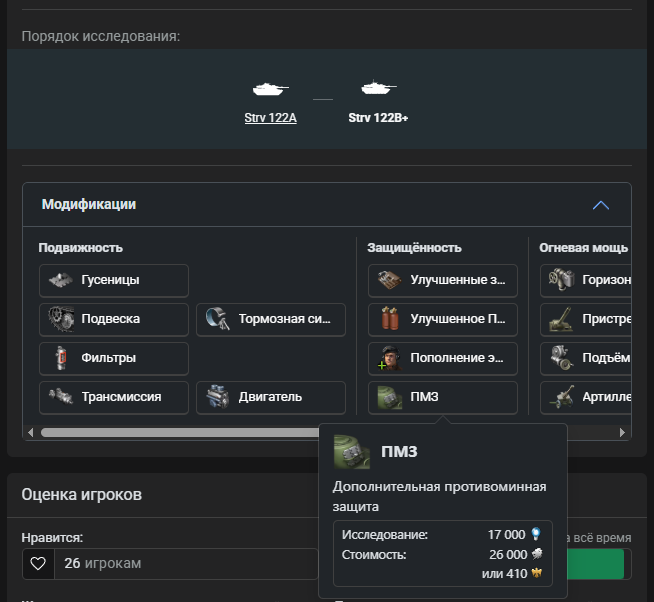Click the improved parts toolbox icon
The width and height of the screenshot is (654, 602).
390,280
